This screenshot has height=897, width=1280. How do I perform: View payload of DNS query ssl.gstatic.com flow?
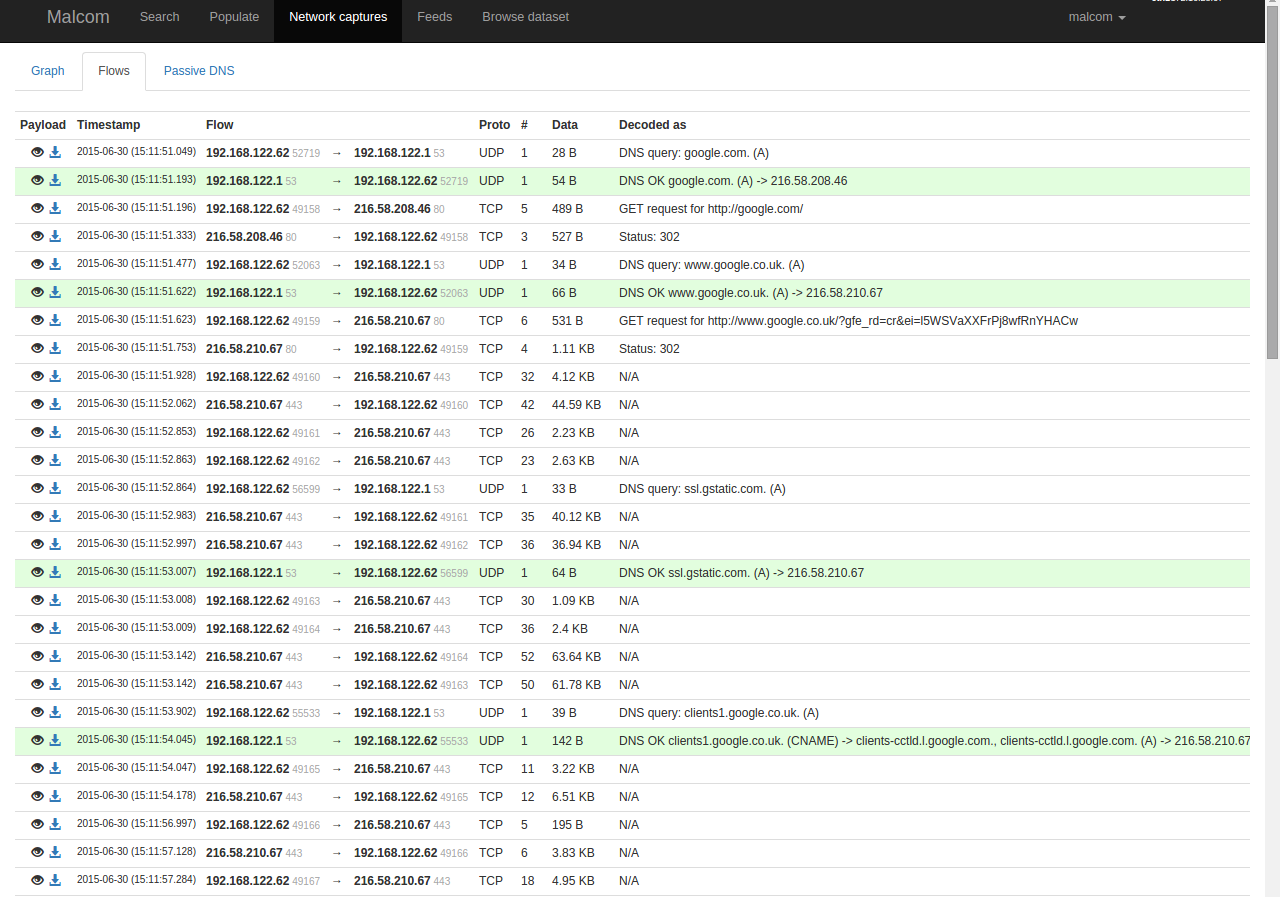[37, 488]
